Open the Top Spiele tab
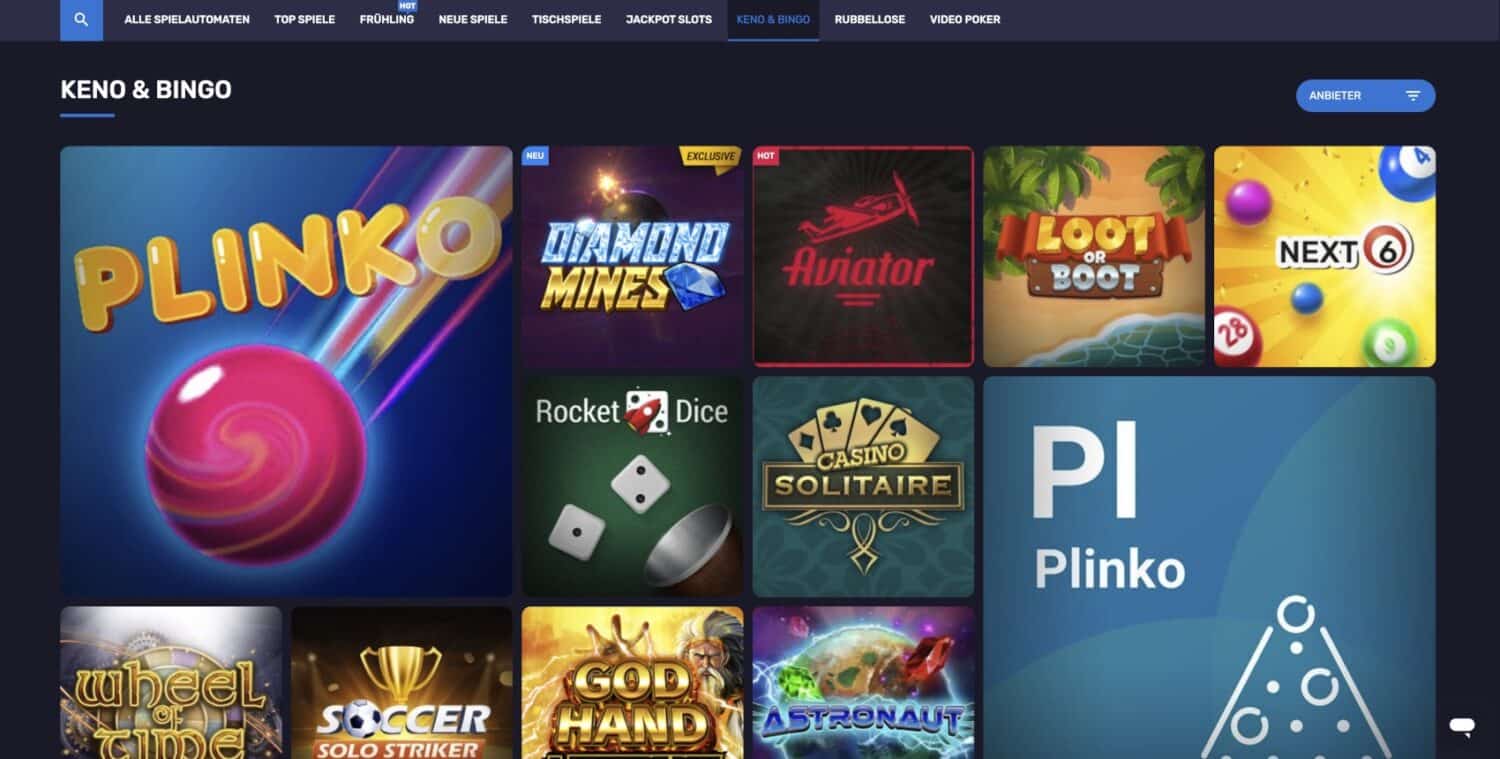1500x759 pixels. click(305, 20)
